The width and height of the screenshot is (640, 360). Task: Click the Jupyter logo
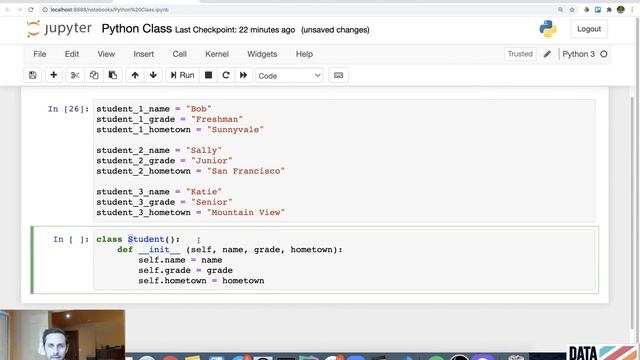tap(59, 29)
